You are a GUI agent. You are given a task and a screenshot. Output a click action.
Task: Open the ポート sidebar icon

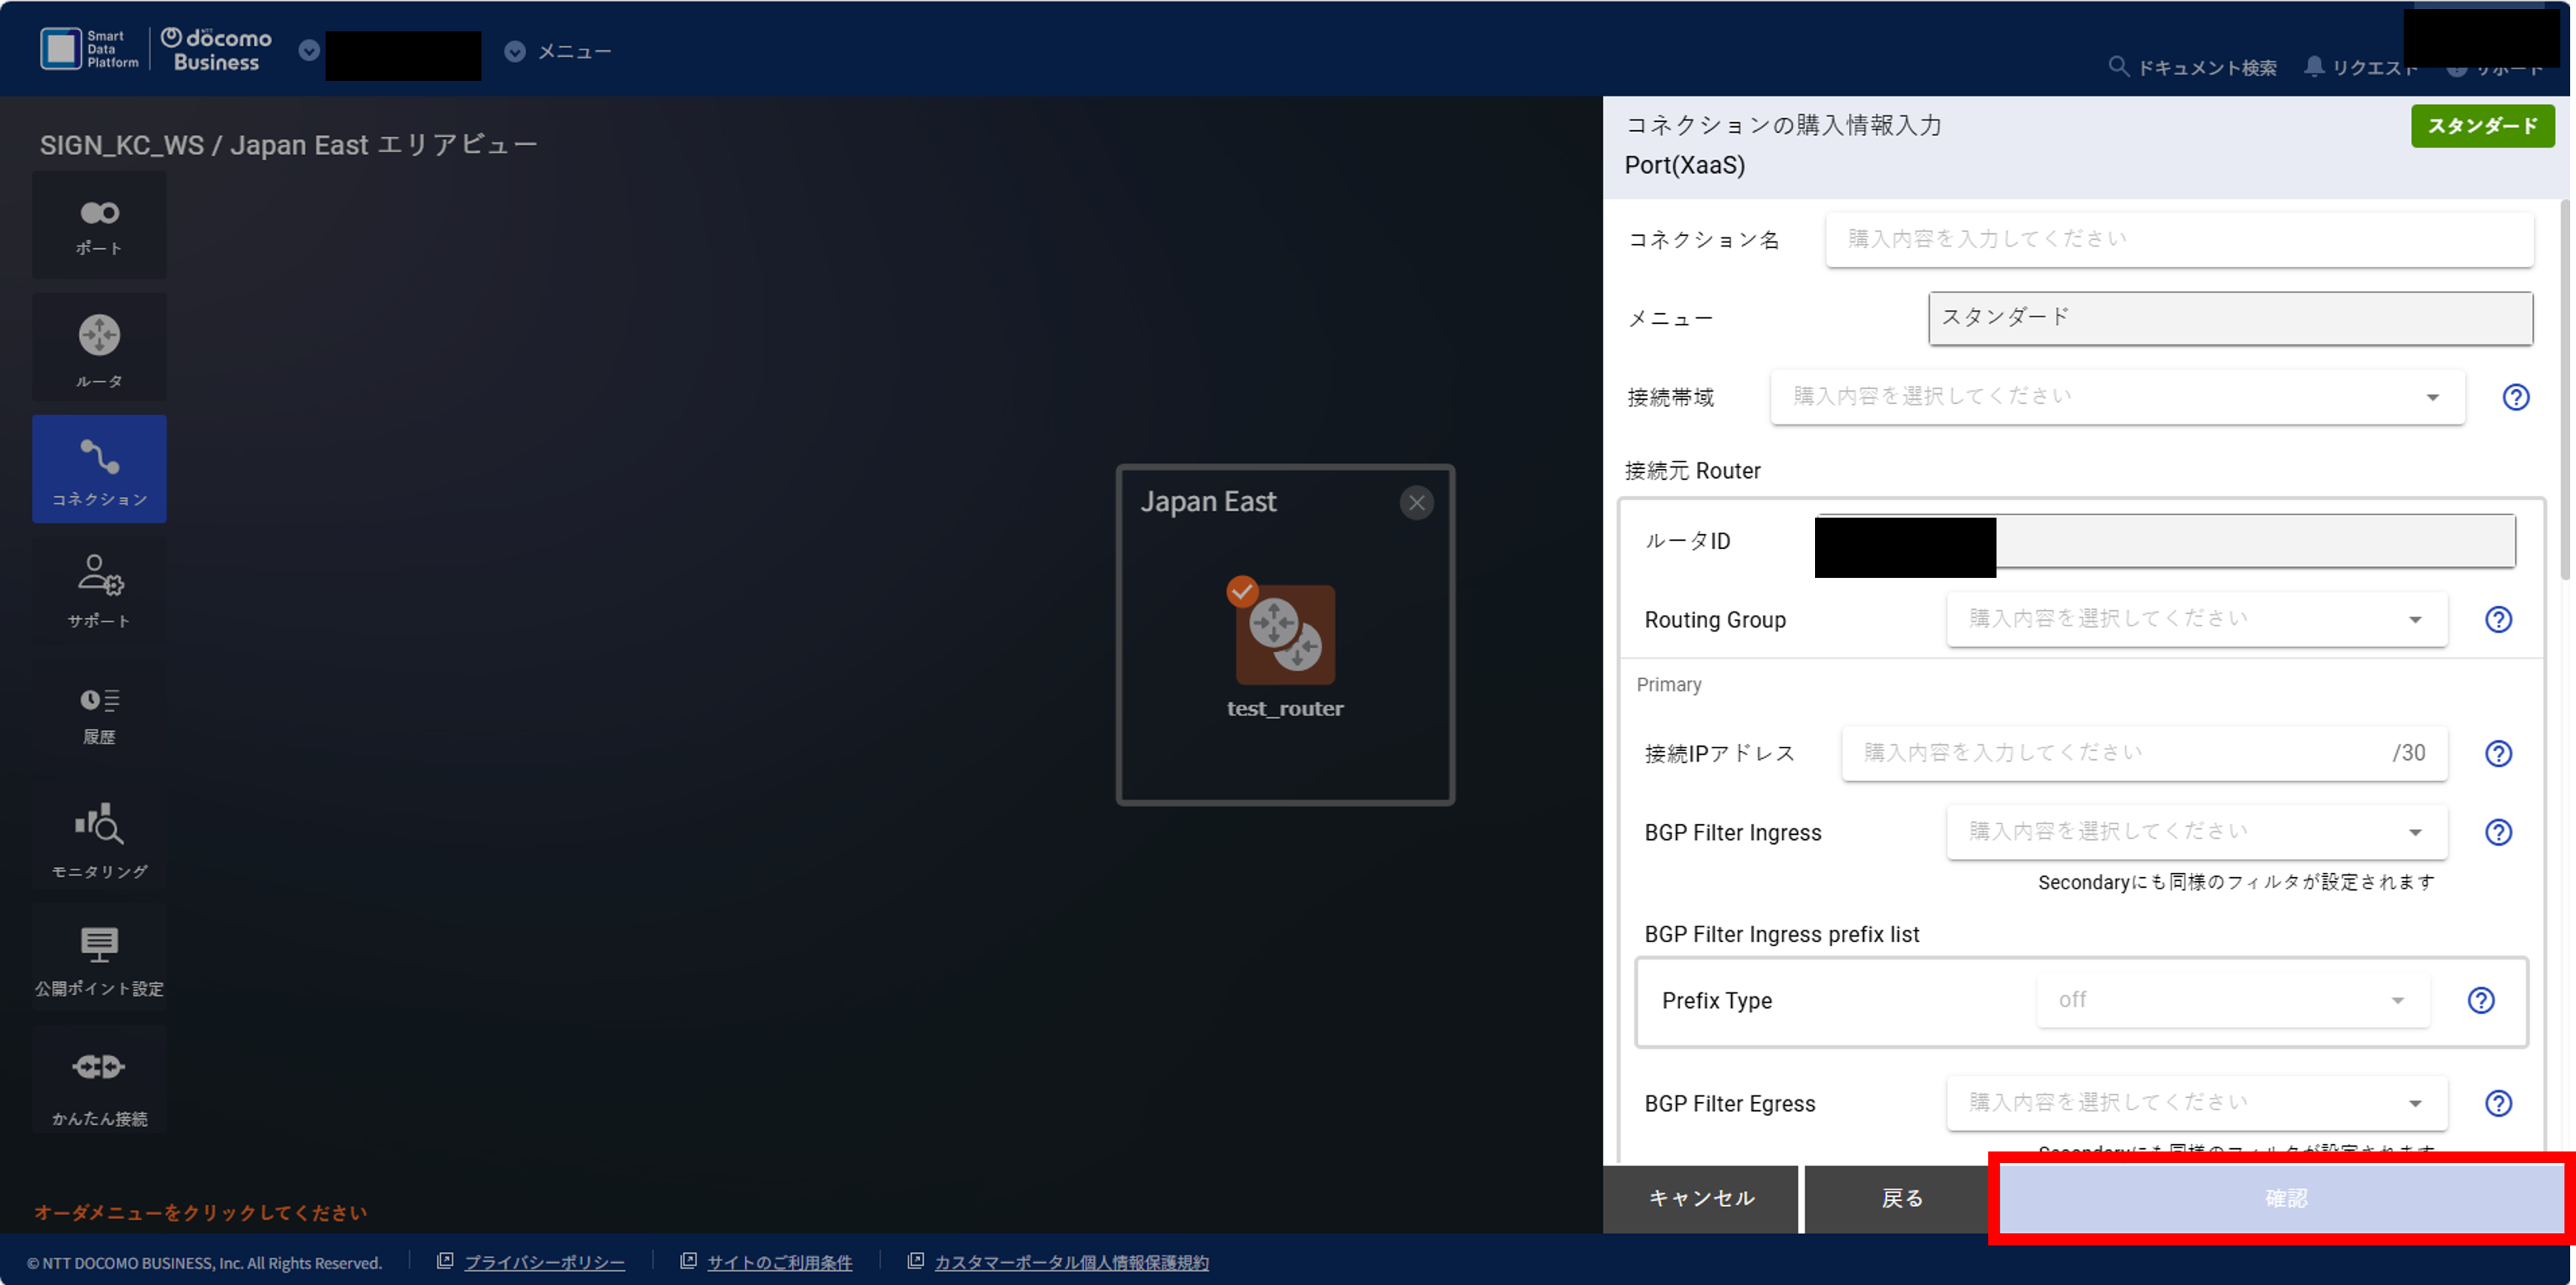99,225
